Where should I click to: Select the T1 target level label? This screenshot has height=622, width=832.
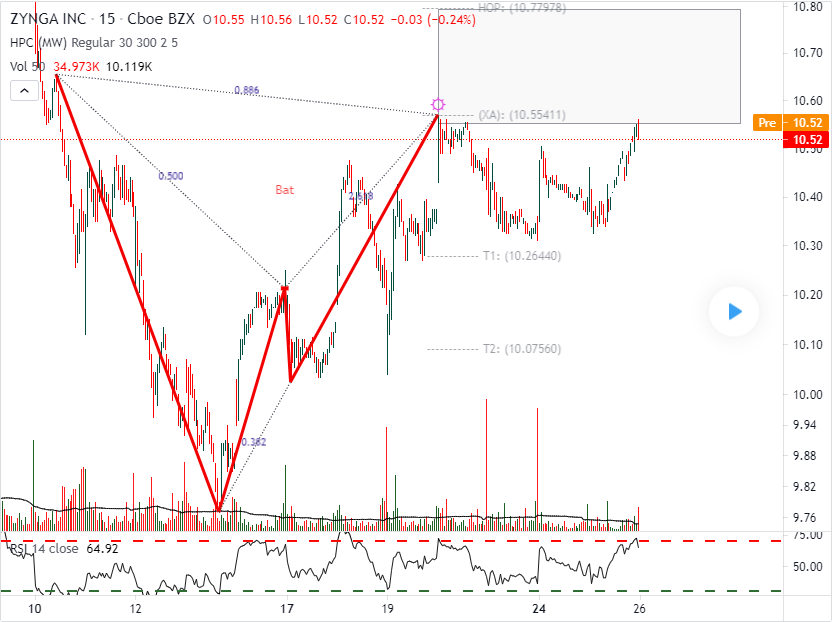(x=522, y=256)
